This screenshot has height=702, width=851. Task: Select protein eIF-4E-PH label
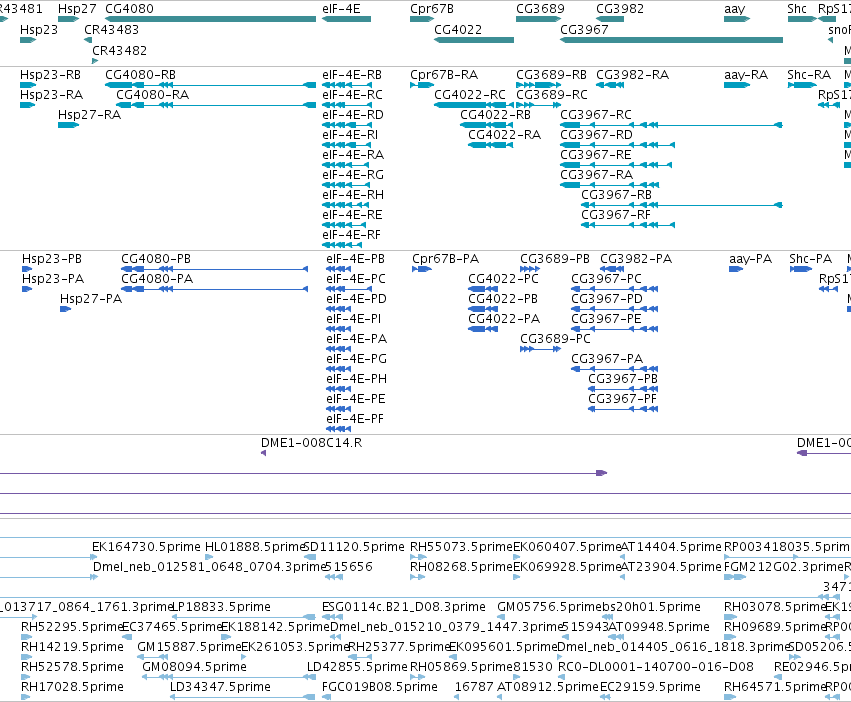(x=357, y=378)
